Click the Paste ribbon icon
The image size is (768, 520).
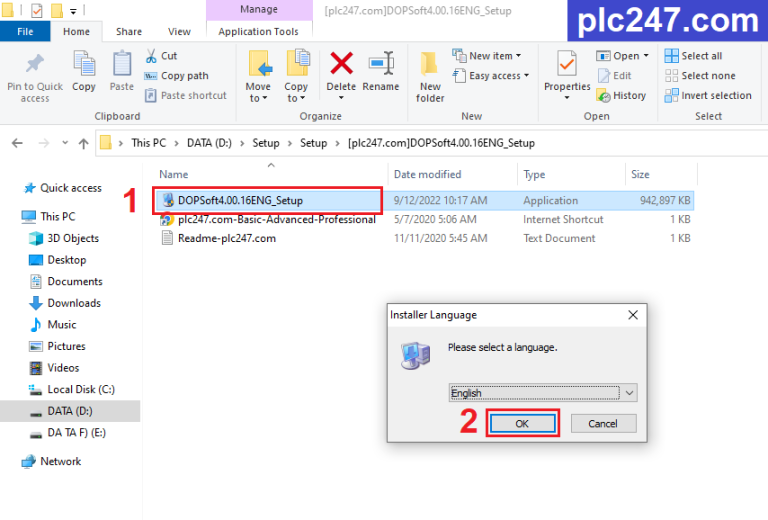[x=121, y=64]
